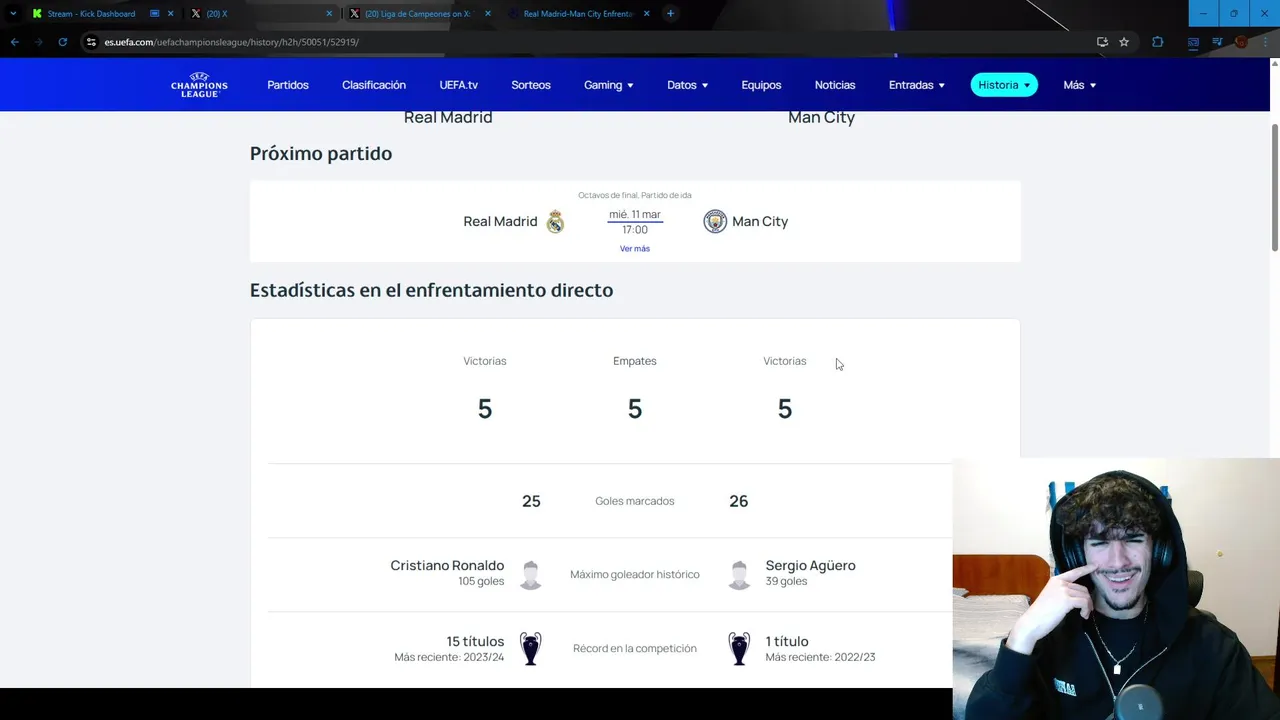The height and width of the screenshot is (720, 1280).
Task: Click the page vertical scrollbar thumb
Action: pyautogui.click(x=1275, y=187)
